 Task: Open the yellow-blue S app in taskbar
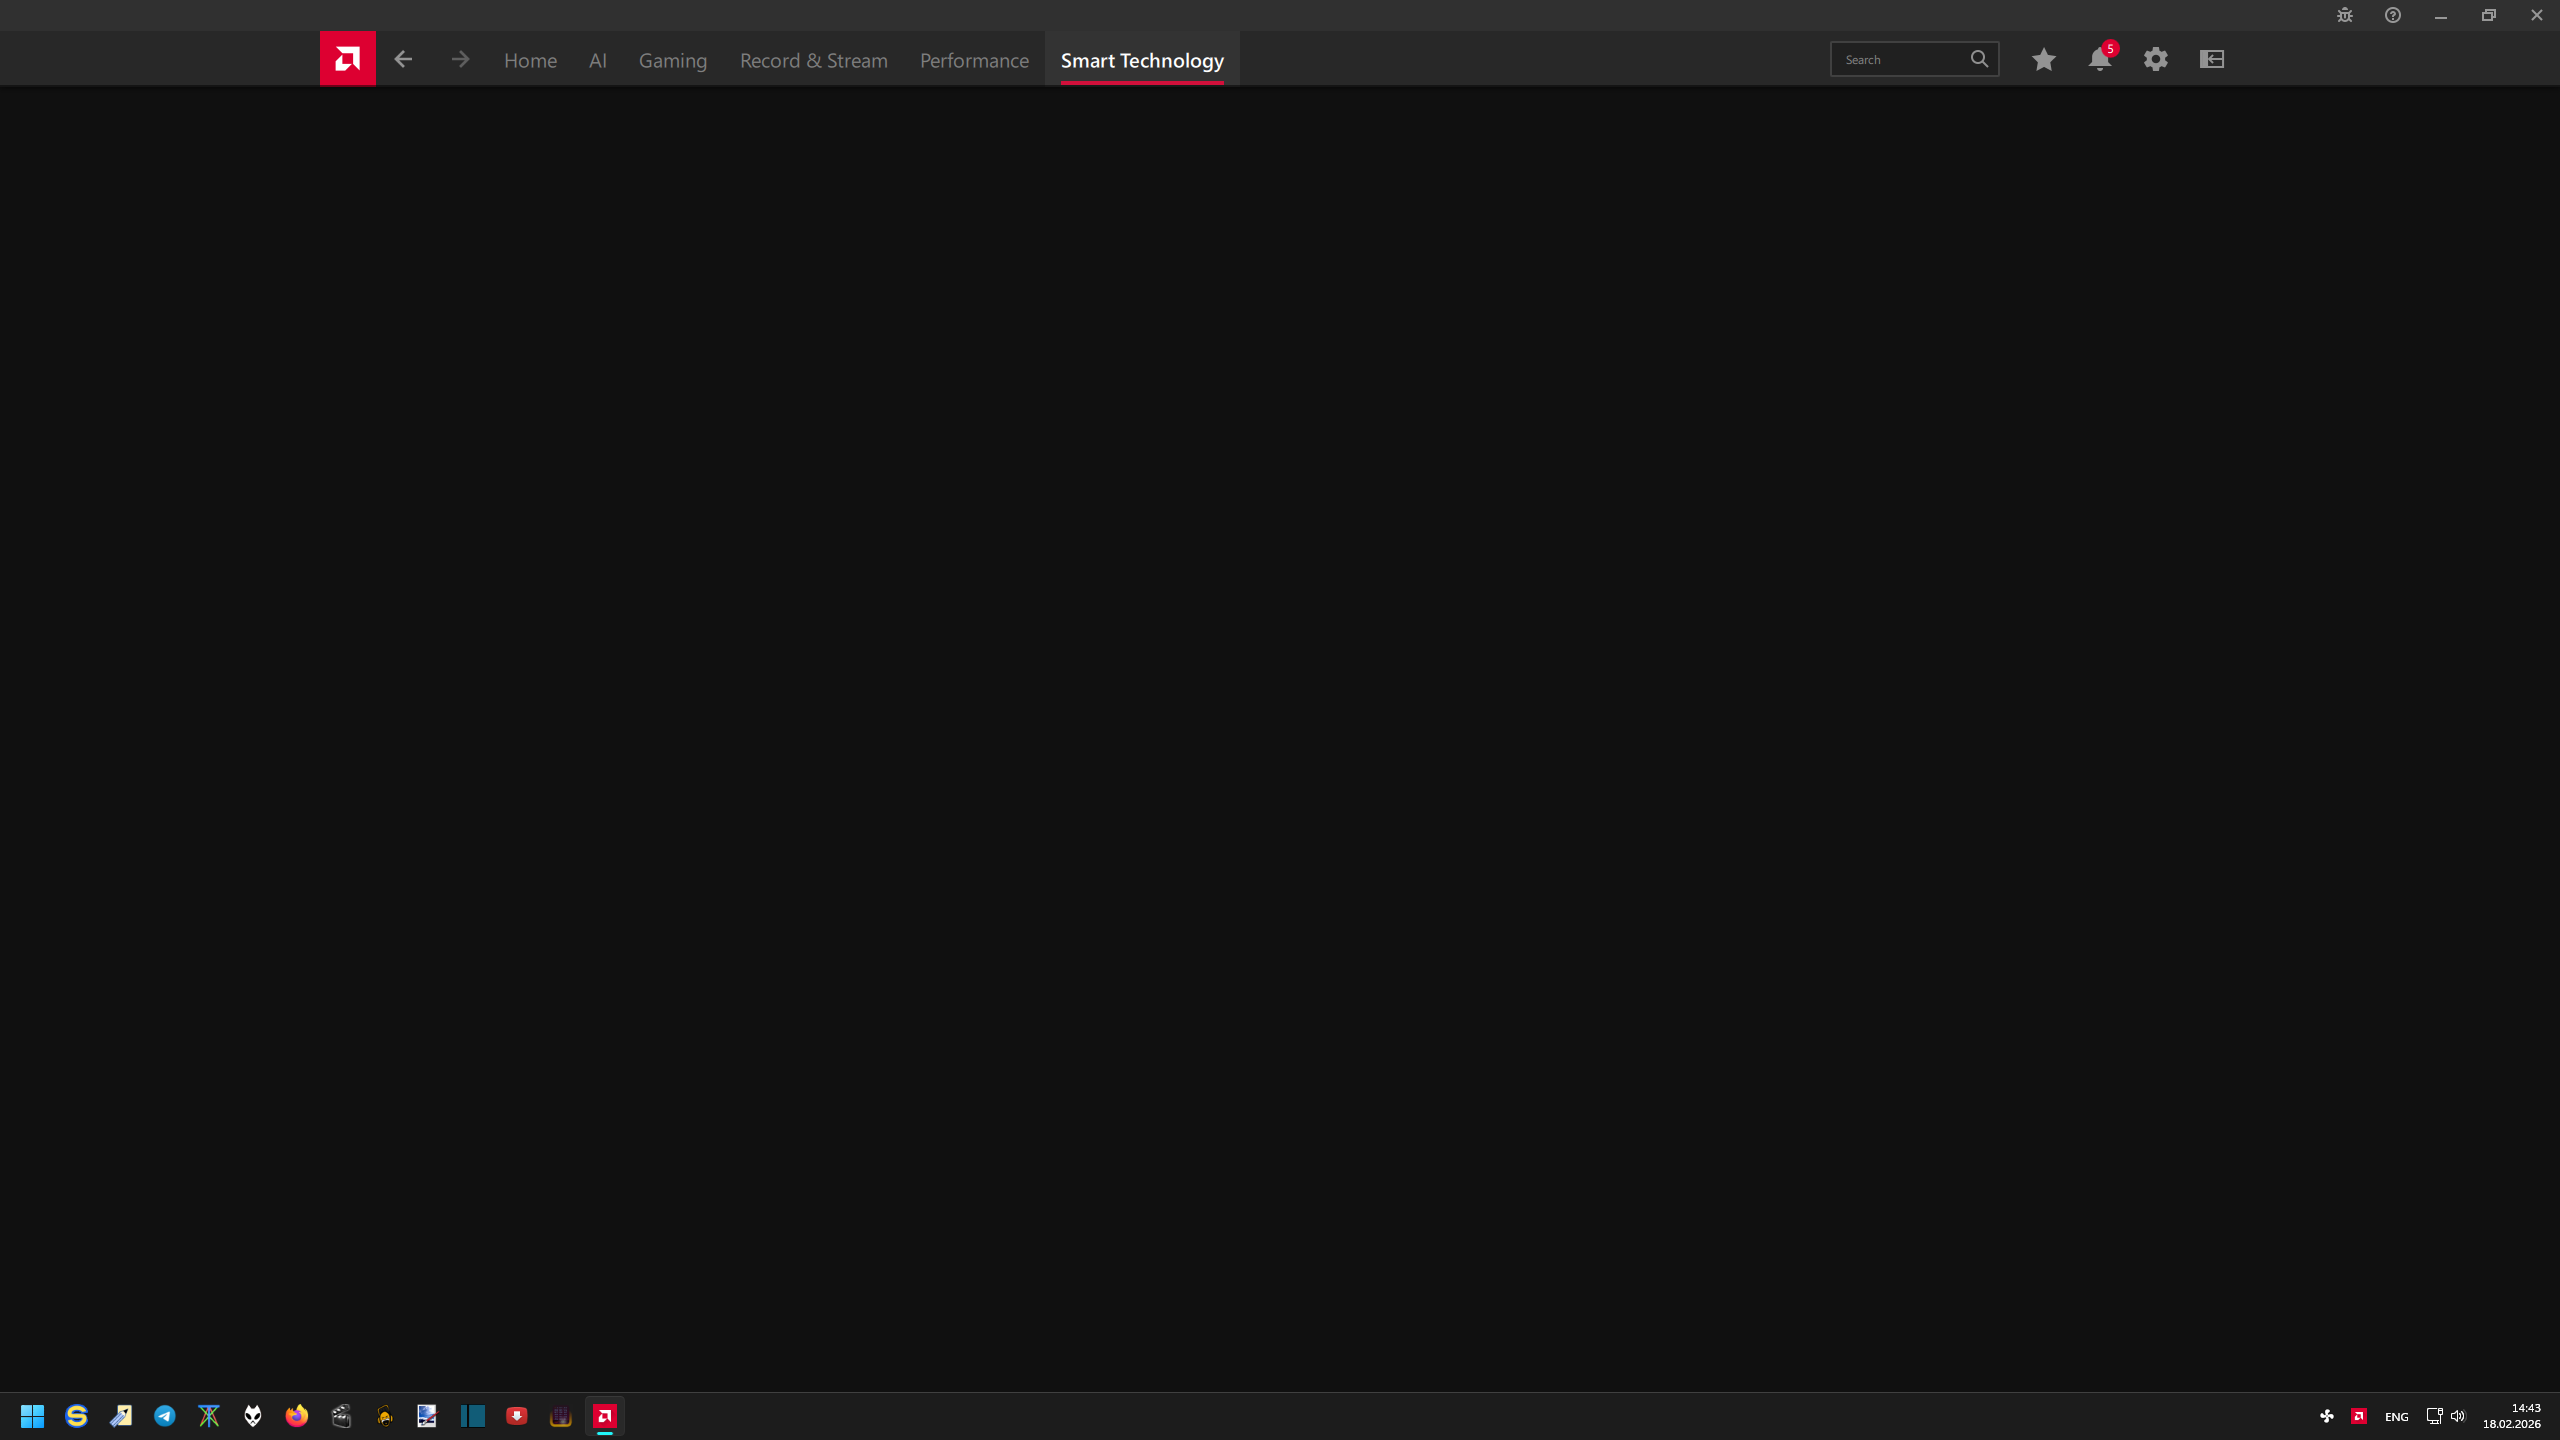pyautogui.click(x=76, y=1416)
